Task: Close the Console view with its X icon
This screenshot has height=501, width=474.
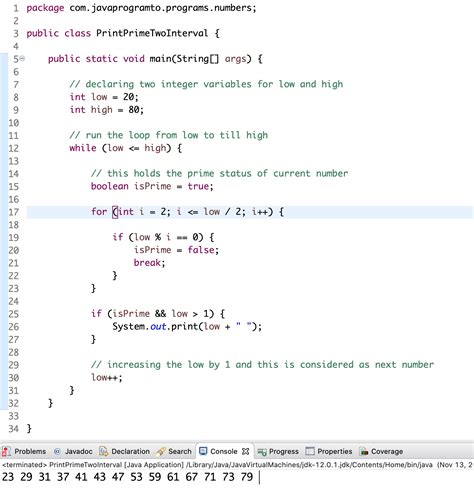Action: [x=246, y=451]
